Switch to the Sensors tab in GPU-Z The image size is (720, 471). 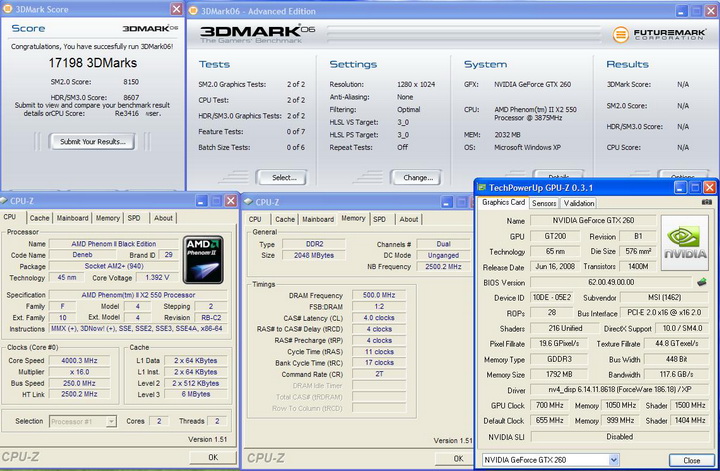[544, 203]
